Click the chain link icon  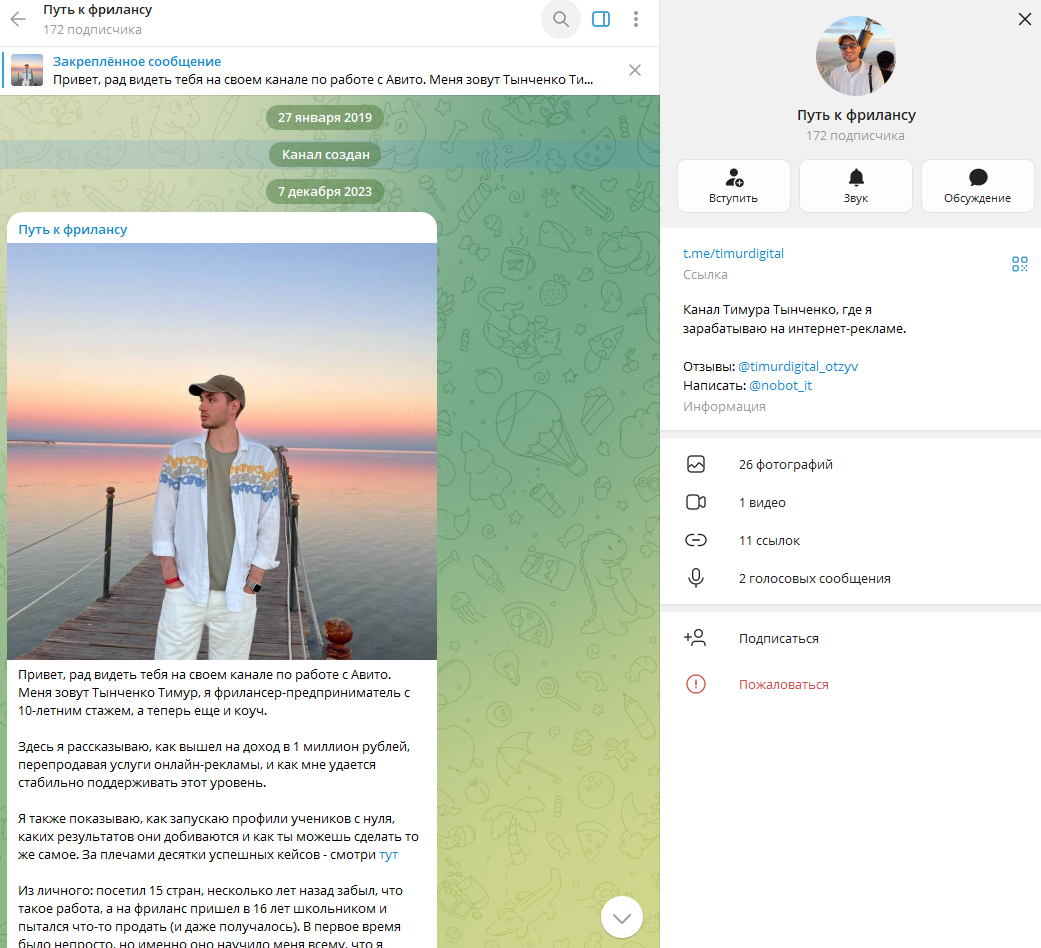pyautogui.click(x=696, y=540)
